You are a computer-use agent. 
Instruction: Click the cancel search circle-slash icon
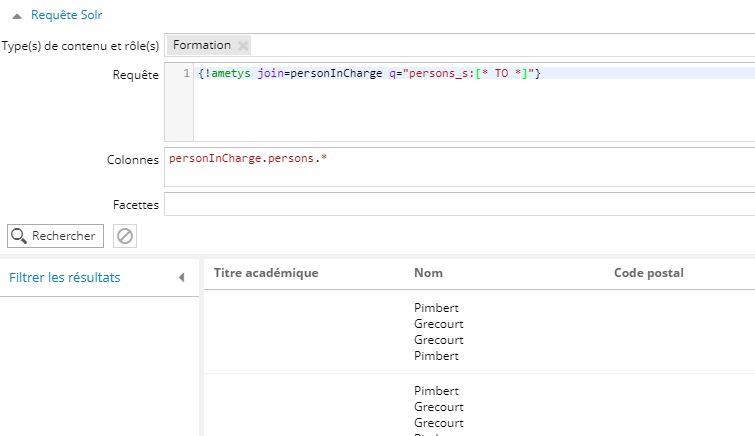click(125, 236)
